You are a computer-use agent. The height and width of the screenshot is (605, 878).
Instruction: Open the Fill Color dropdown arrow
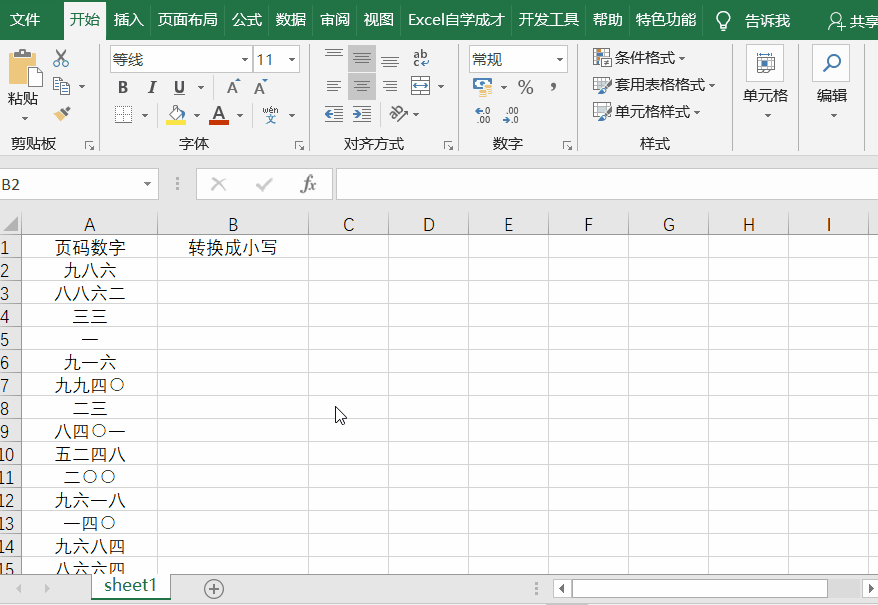pos(196,114)
